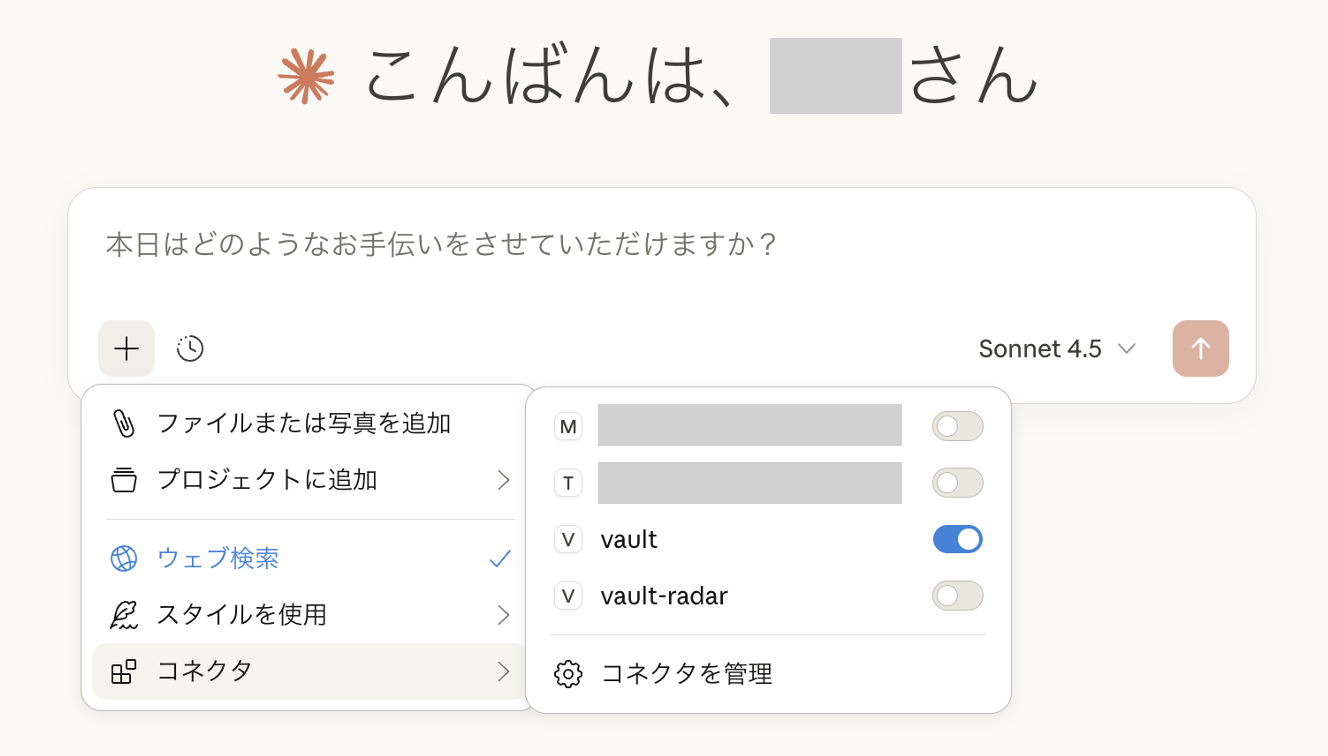The image size is (1328, 756).
Task: Open the Sonnet 4.5 model dropdown
Action: pos(1057,349)
